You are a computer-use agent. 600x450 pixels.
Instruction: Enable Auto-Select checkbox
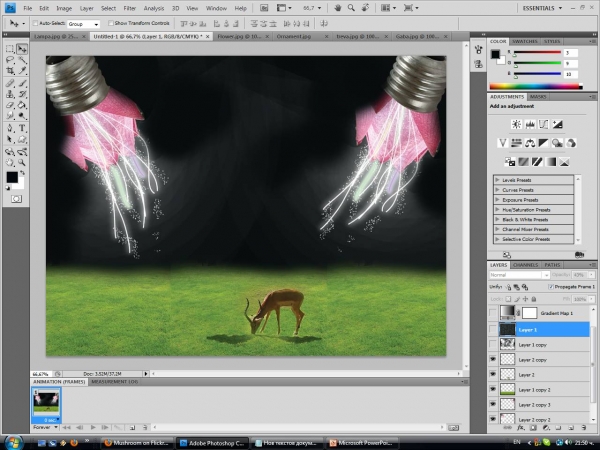35,23
